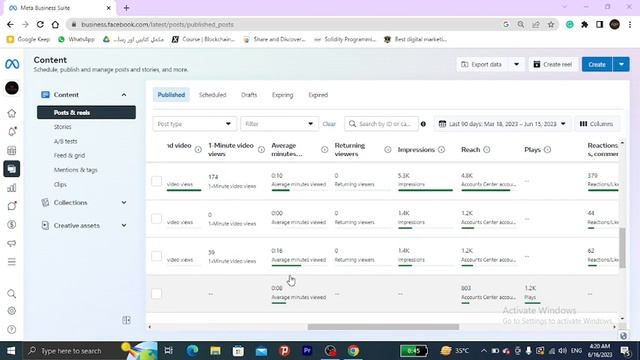Open A/B tests in sidebar

(65, 141)
